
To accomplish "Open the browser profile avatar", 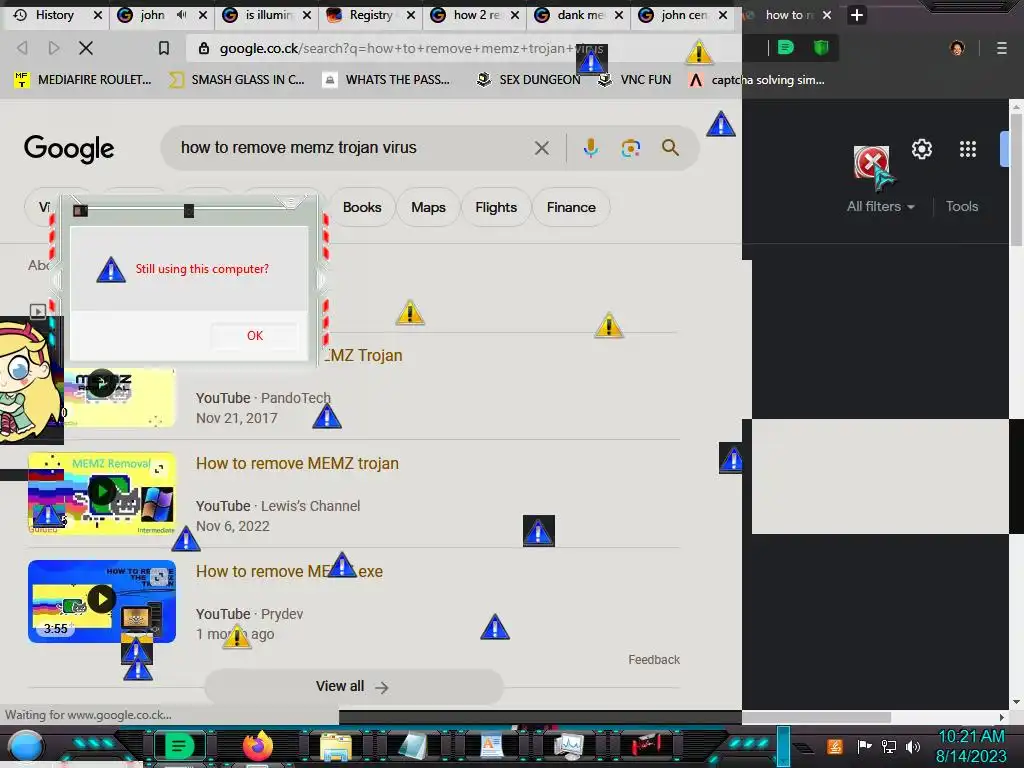I will click(x=957, y=48).
